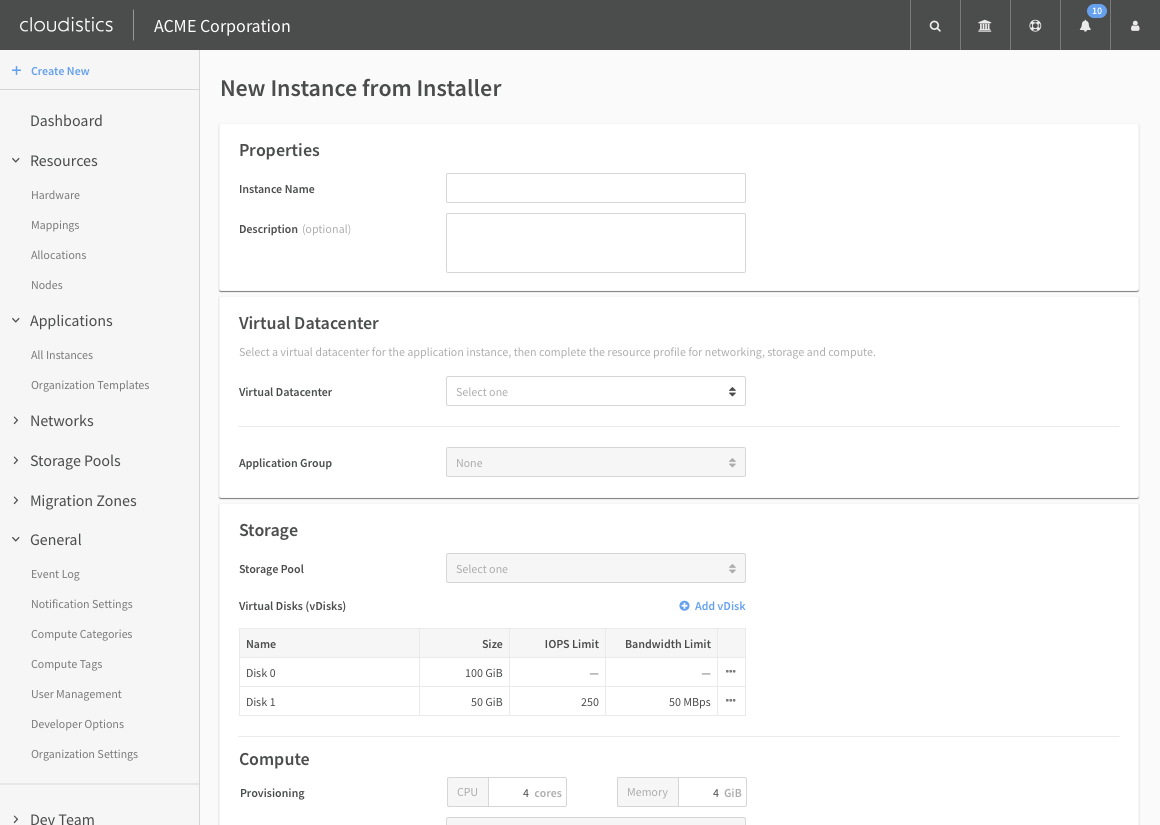
Task: Click the bank building icon in header
Action: (985, 26)
